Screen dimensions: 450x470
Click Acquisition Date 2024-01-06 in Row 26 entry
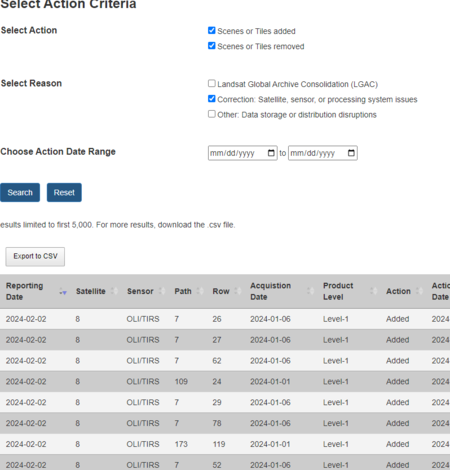point(270,319)
